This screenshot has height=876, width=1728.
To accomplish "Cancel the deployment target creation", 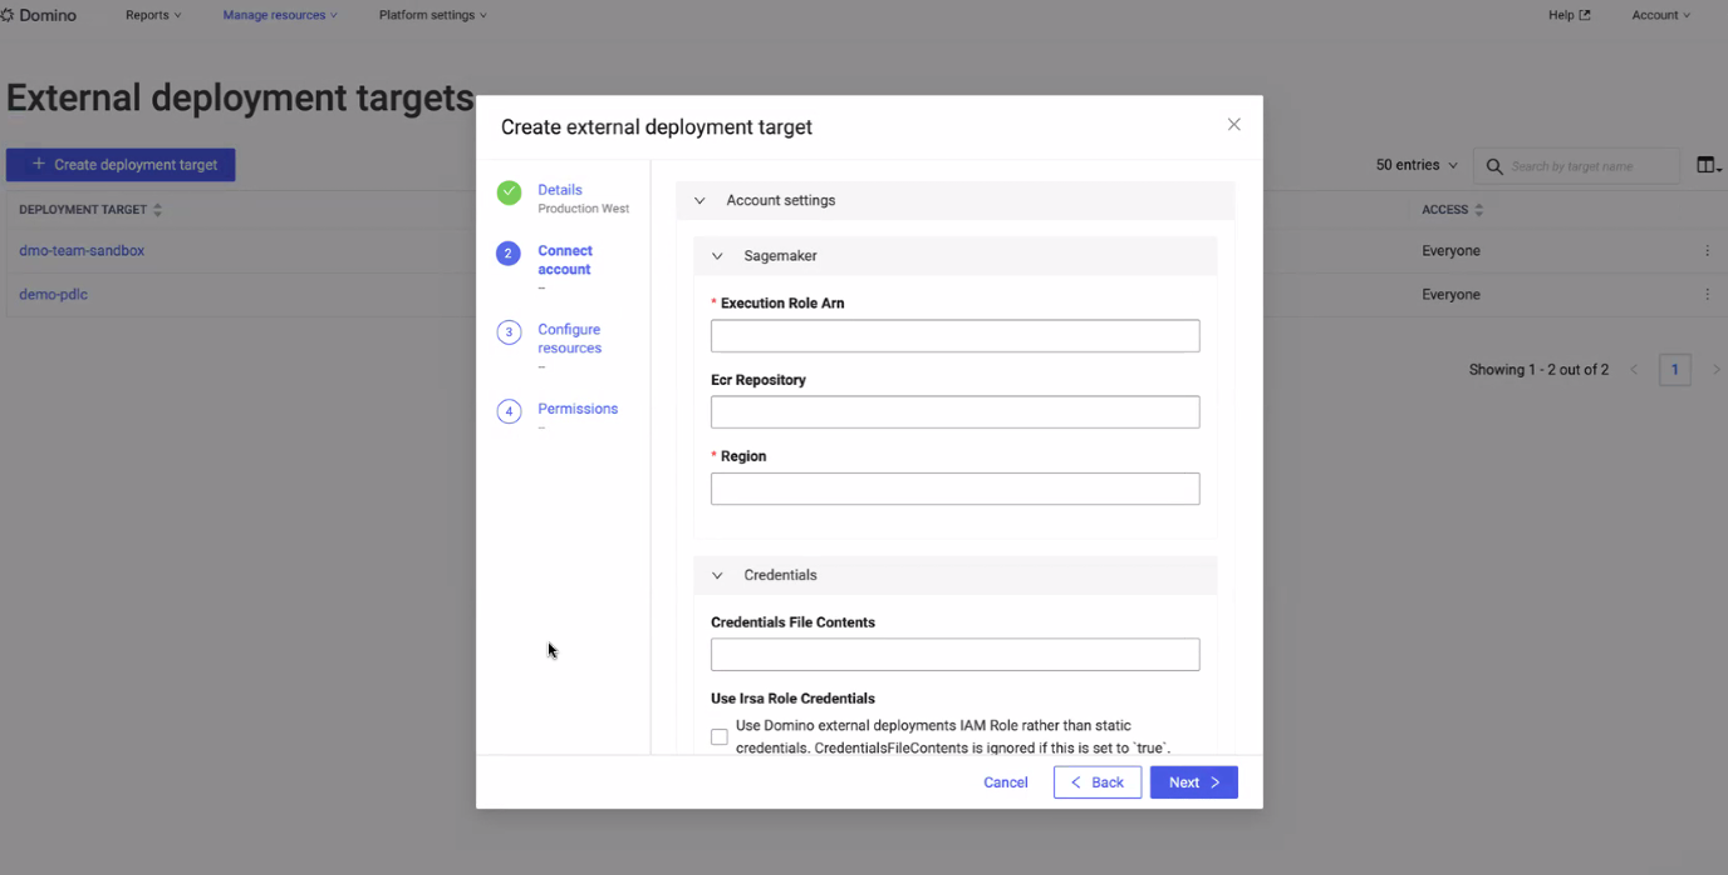I will tap(1006, 783).
